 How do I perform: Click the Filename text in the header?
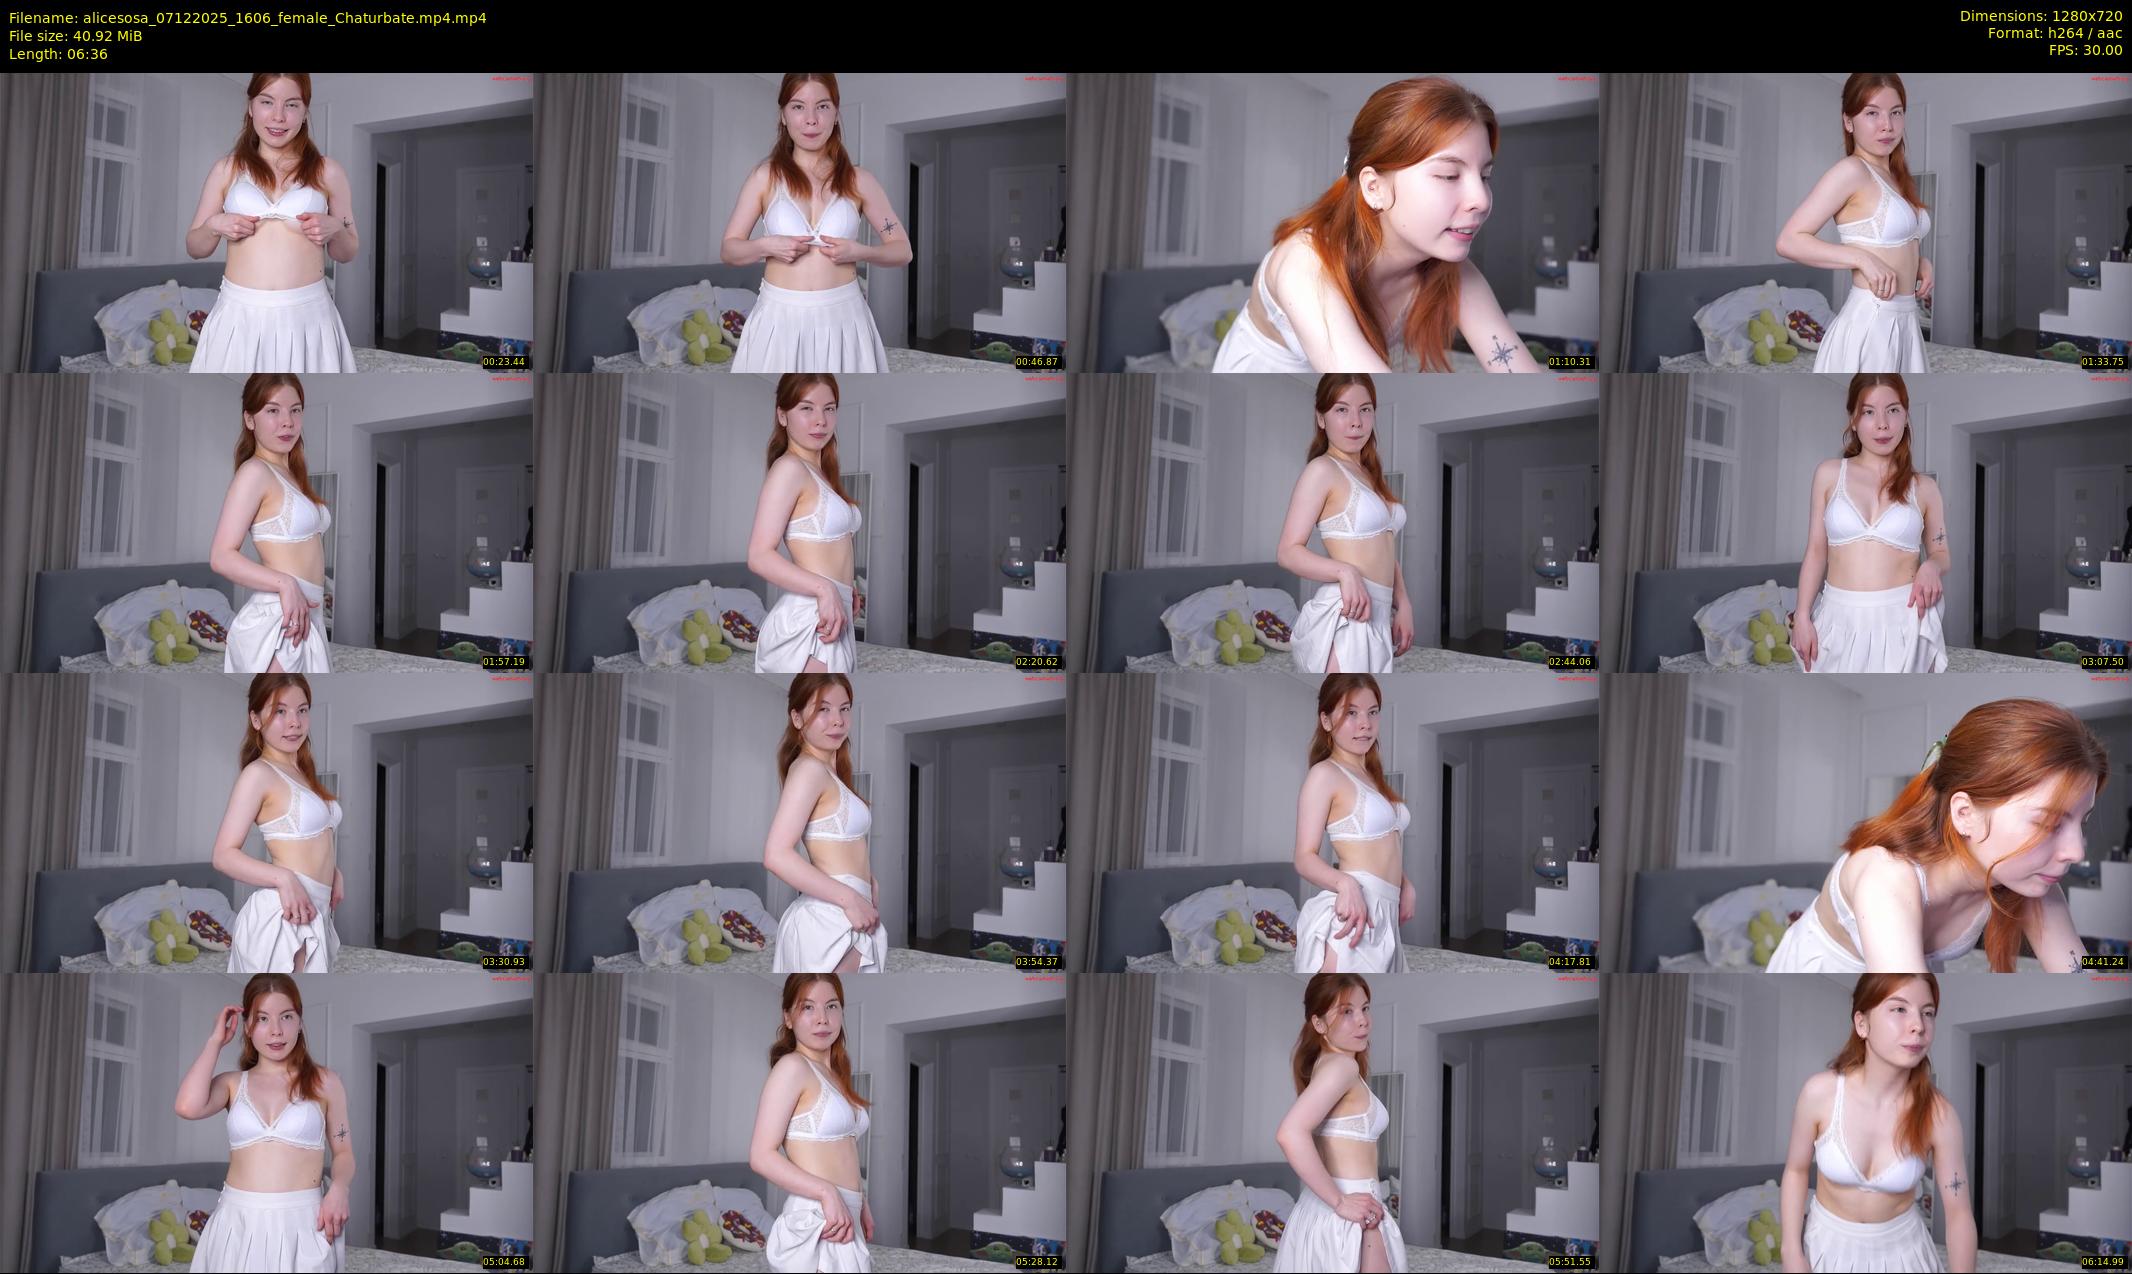[247, 18]
